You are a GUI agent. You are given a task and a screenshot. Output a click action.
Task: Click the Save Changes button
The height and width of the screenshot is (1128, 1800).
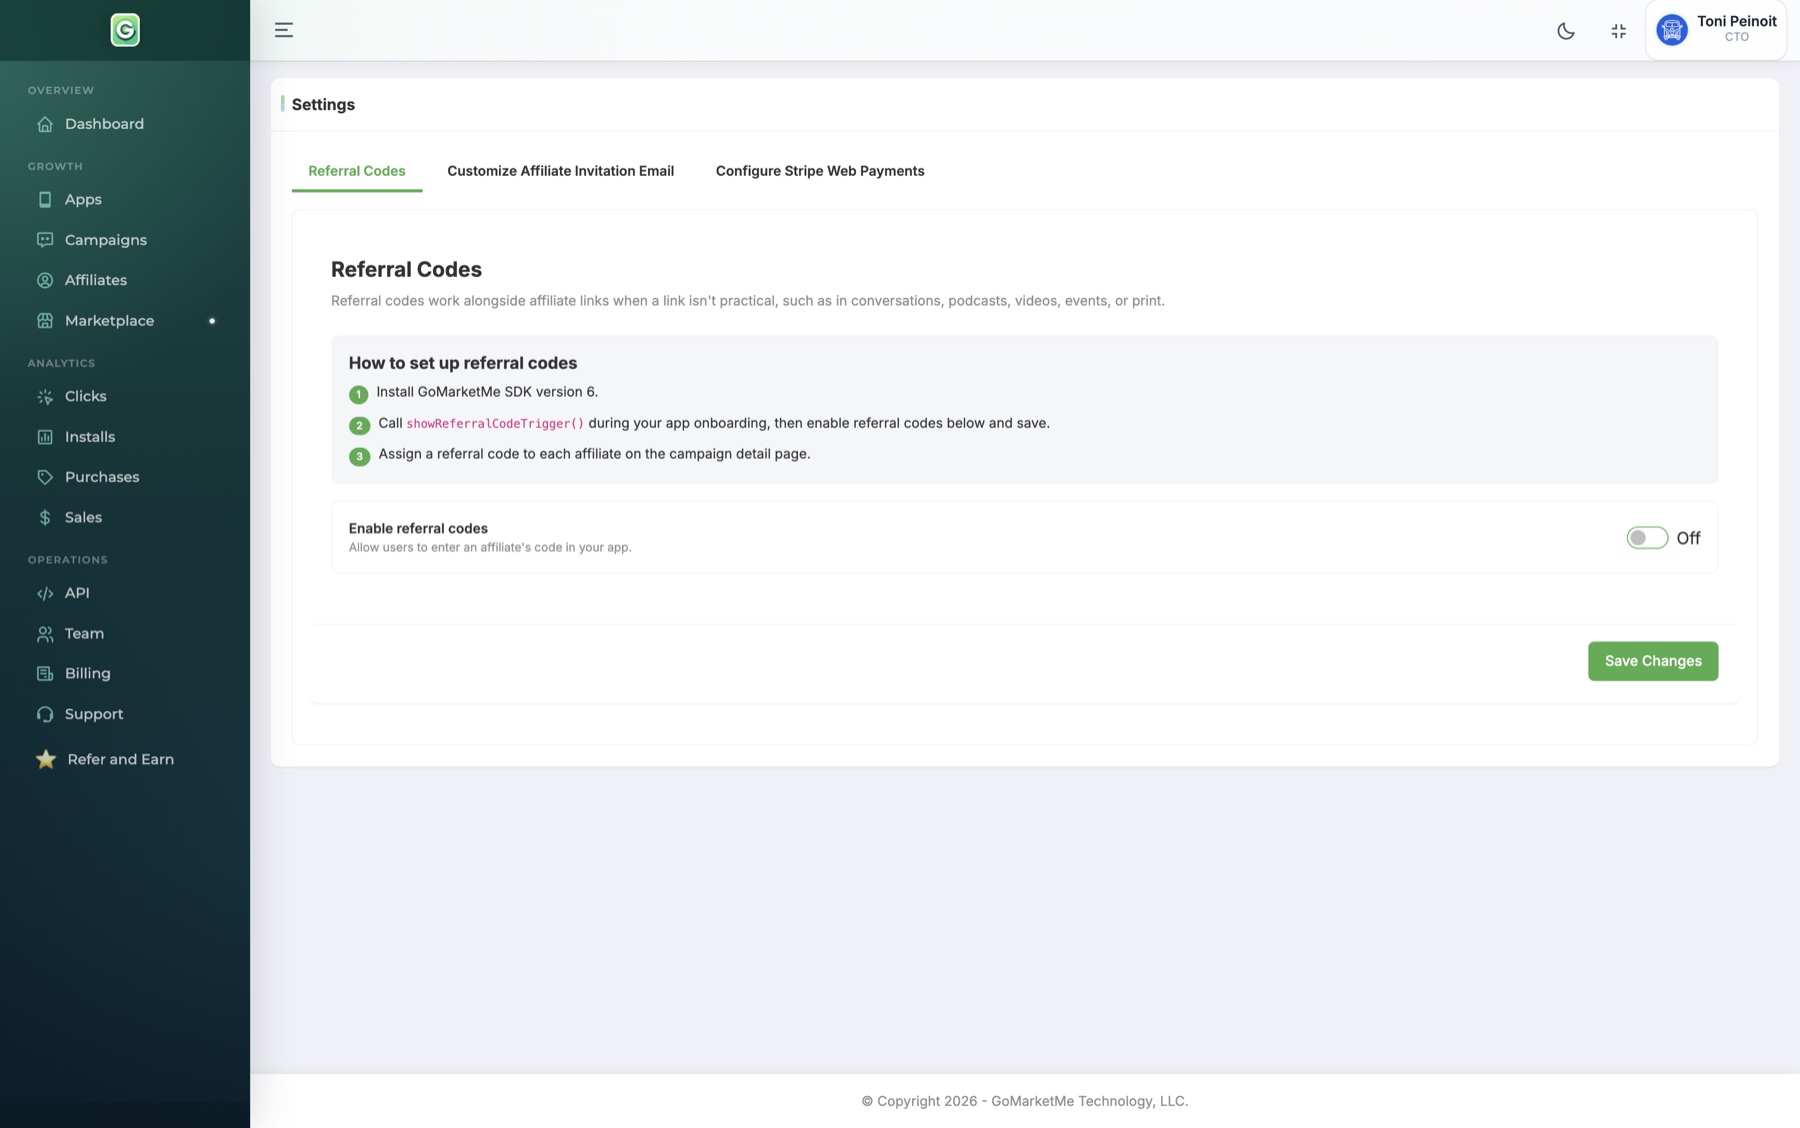[x=1653, y=661]
